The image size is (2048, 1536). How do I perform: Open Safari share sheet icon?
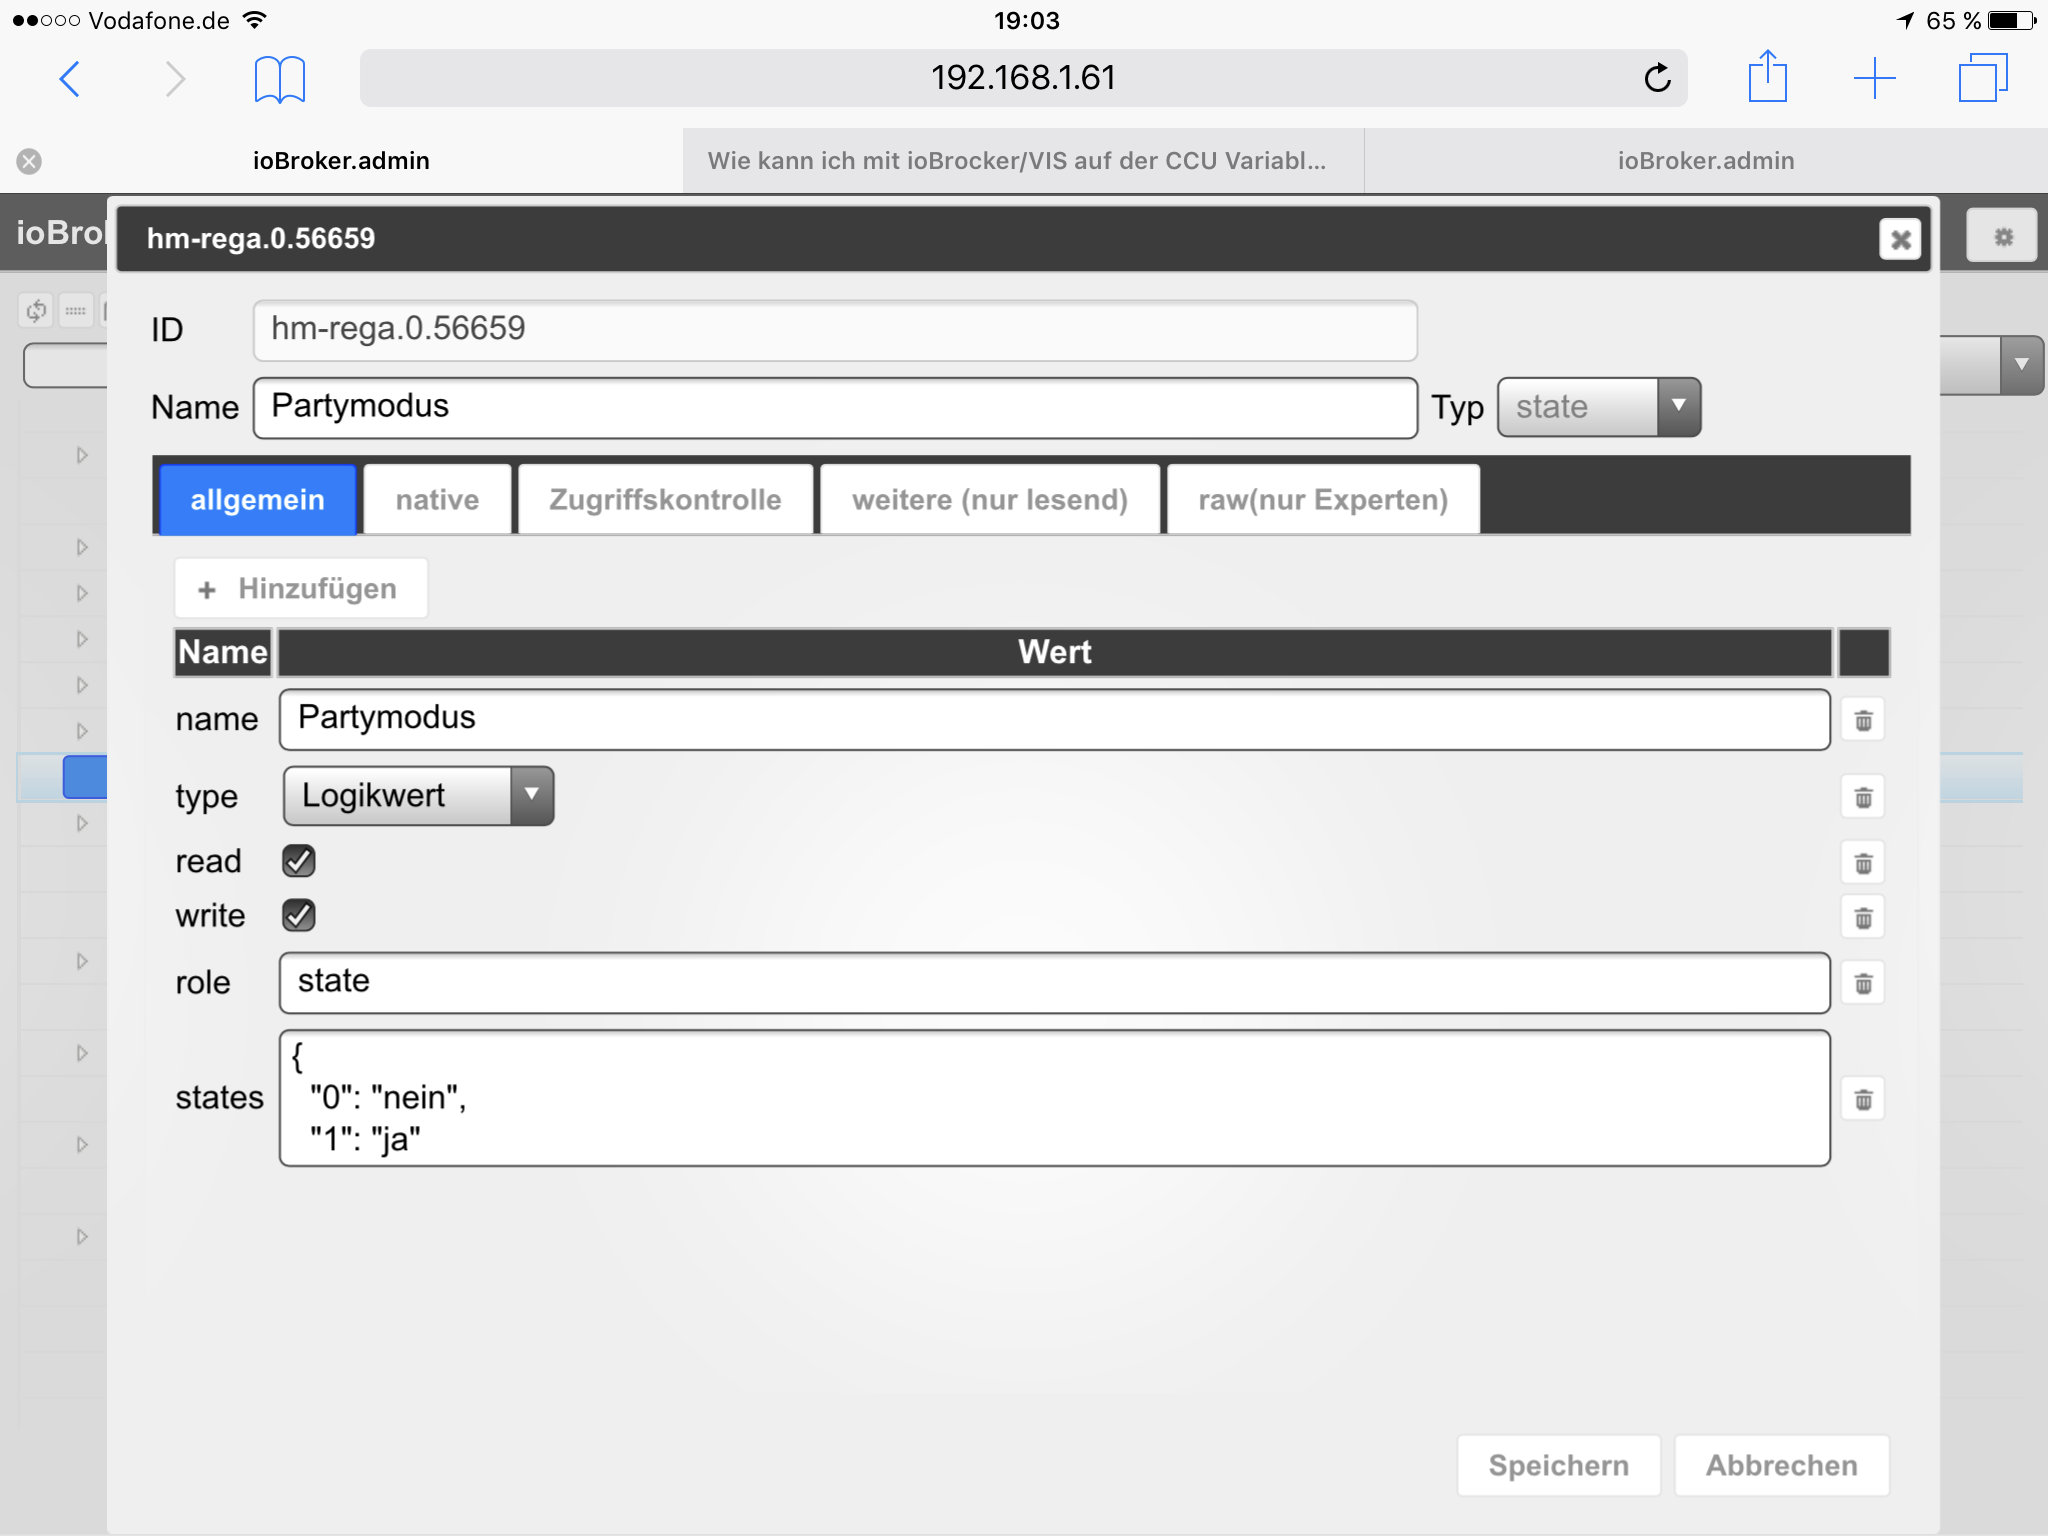tap(1767, 77)
